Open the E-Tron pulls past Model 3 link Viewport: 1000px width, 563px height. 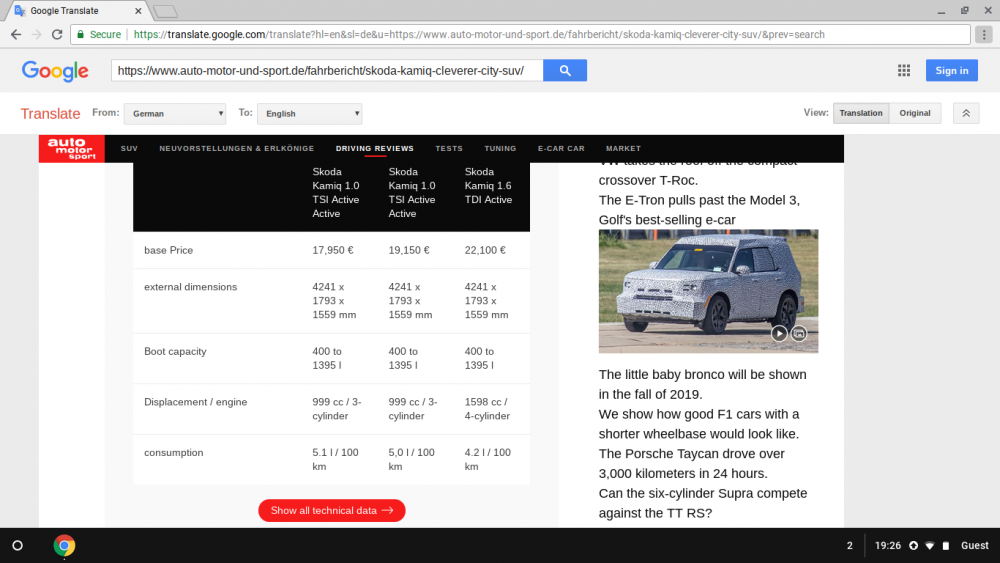(x=699, y=210)
